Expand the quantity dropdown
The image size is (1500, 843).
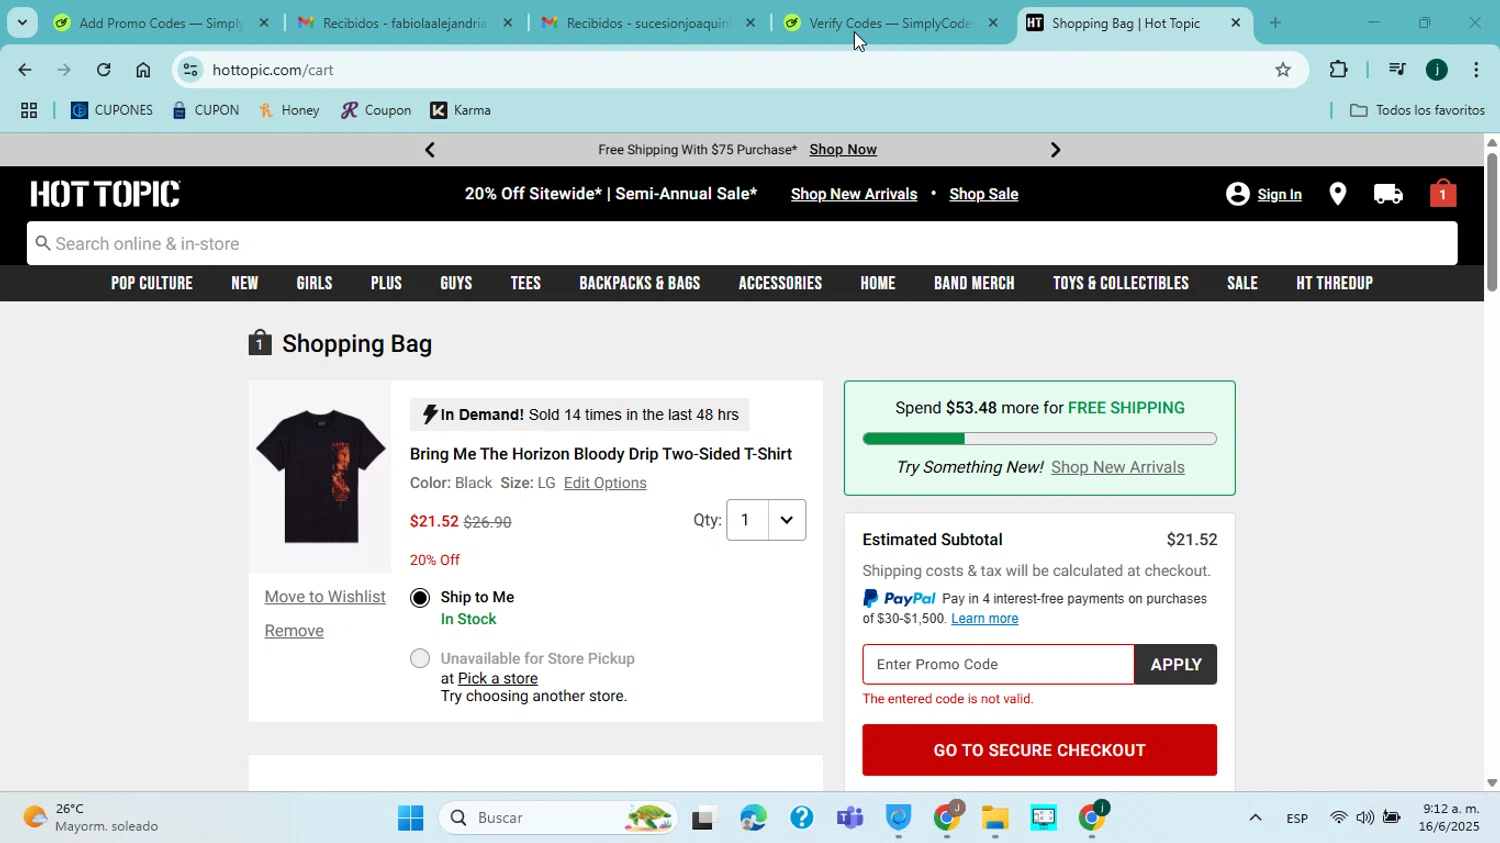pyautogui.click(x=786, y=520)
